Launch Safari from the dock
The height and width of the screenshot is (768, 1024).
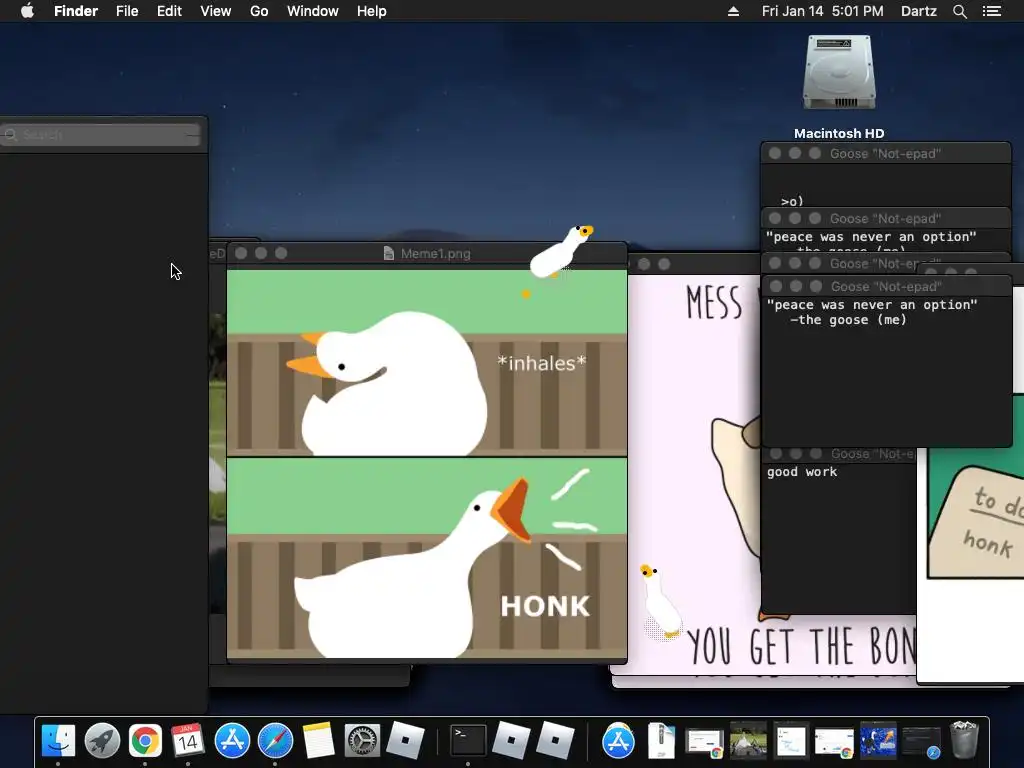pos(275,741)
